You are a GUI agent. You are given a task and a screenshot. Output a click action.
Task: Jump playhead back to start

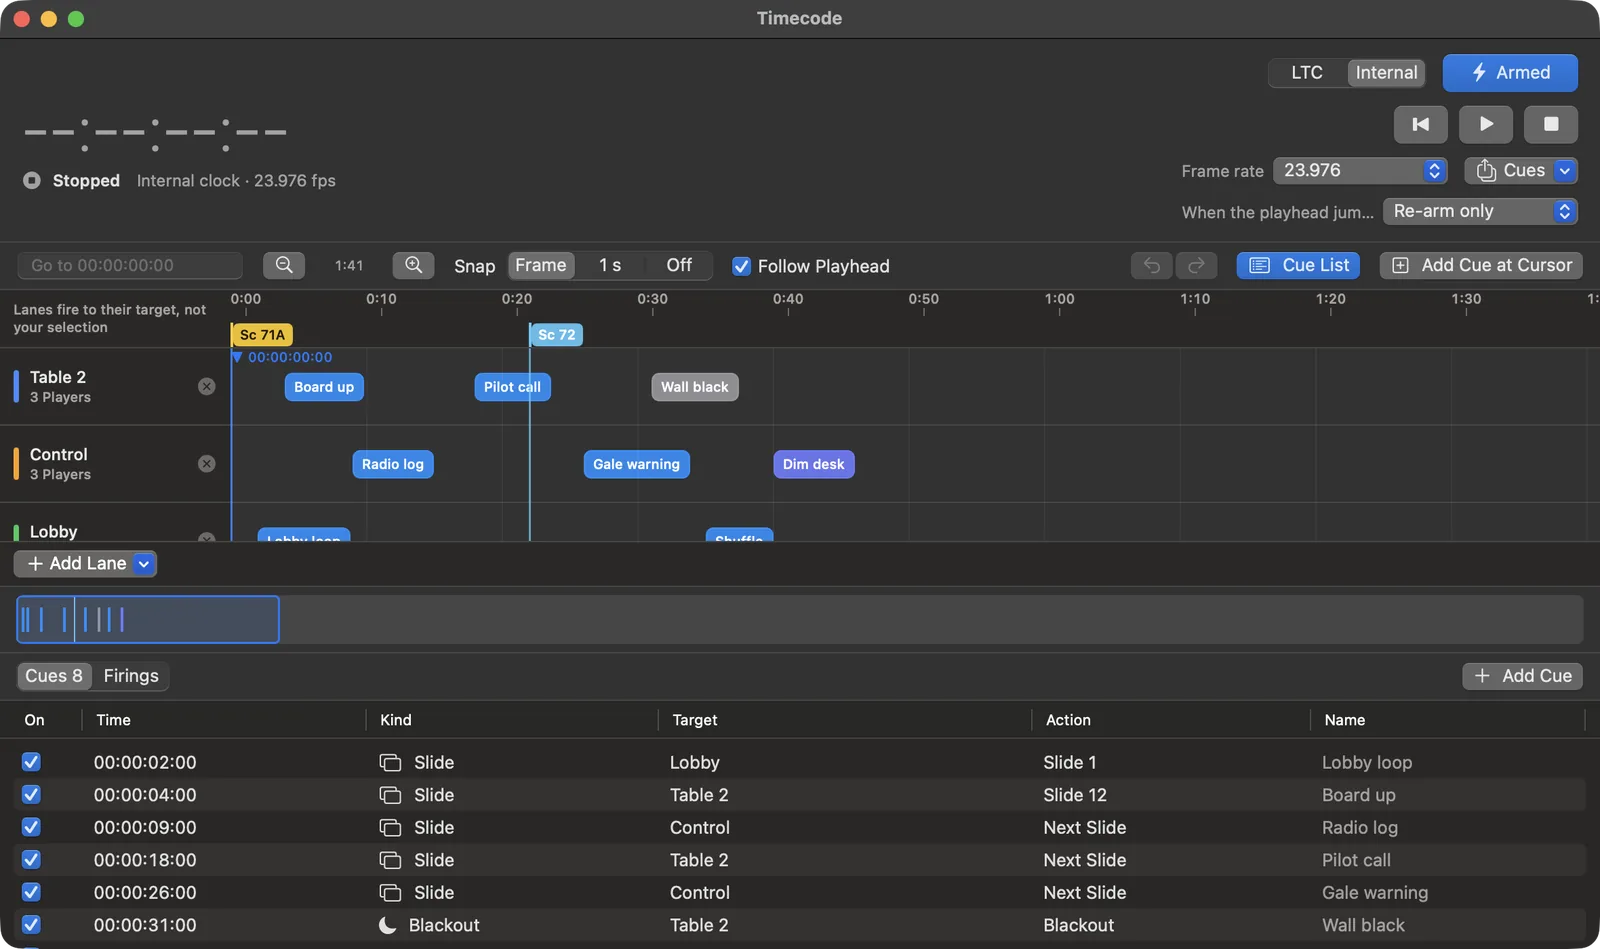click(1420, 124)
